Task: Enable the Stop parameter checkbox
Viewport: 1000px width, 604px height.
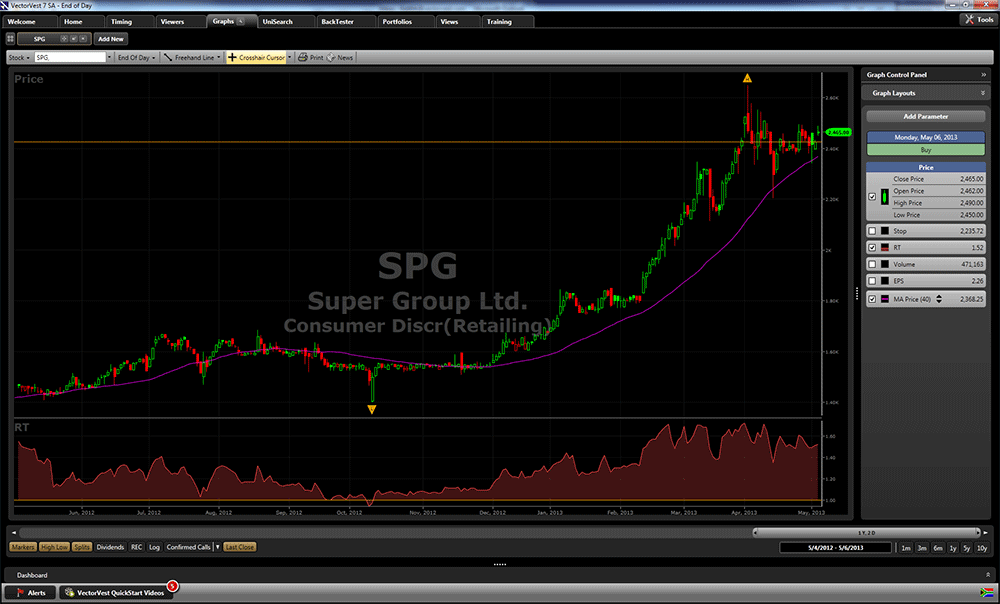Action: 872,231
